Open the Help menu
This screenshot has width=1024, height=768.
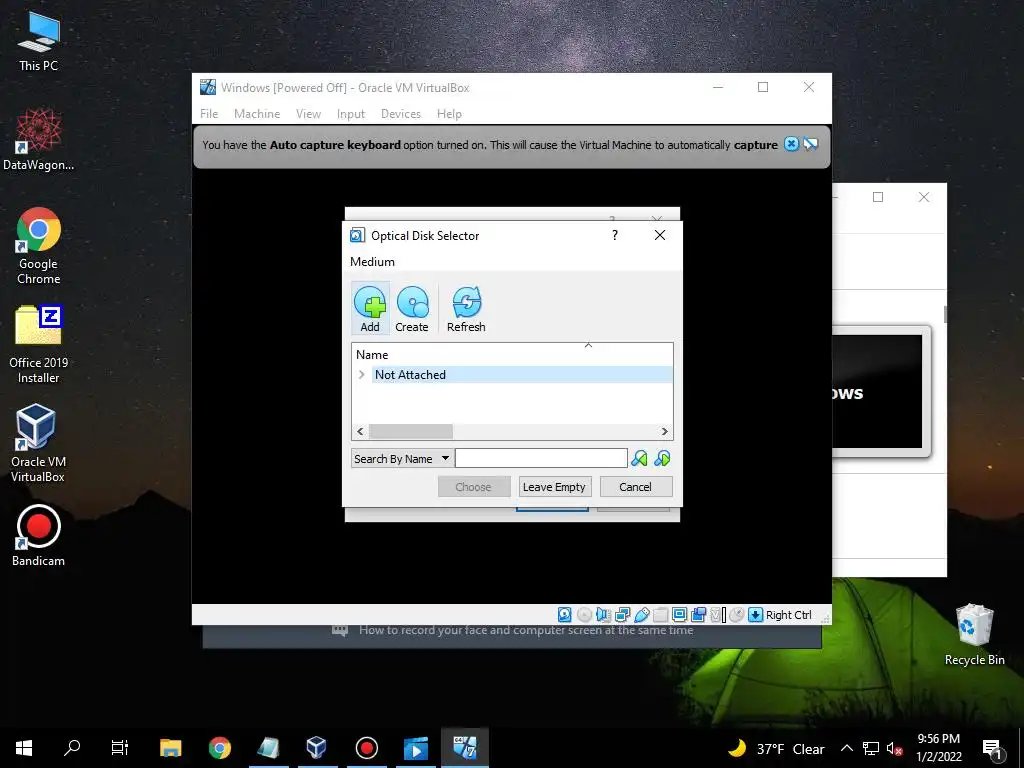tap(449, 114)
